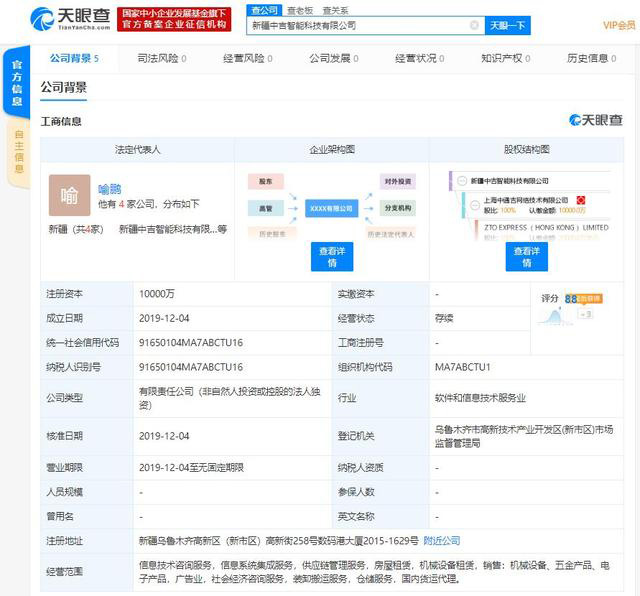Click registration authority 乌鲁木齐市高新技术产业开发区
The width and height of the screenshot is (640, 596).
[524, 436]
